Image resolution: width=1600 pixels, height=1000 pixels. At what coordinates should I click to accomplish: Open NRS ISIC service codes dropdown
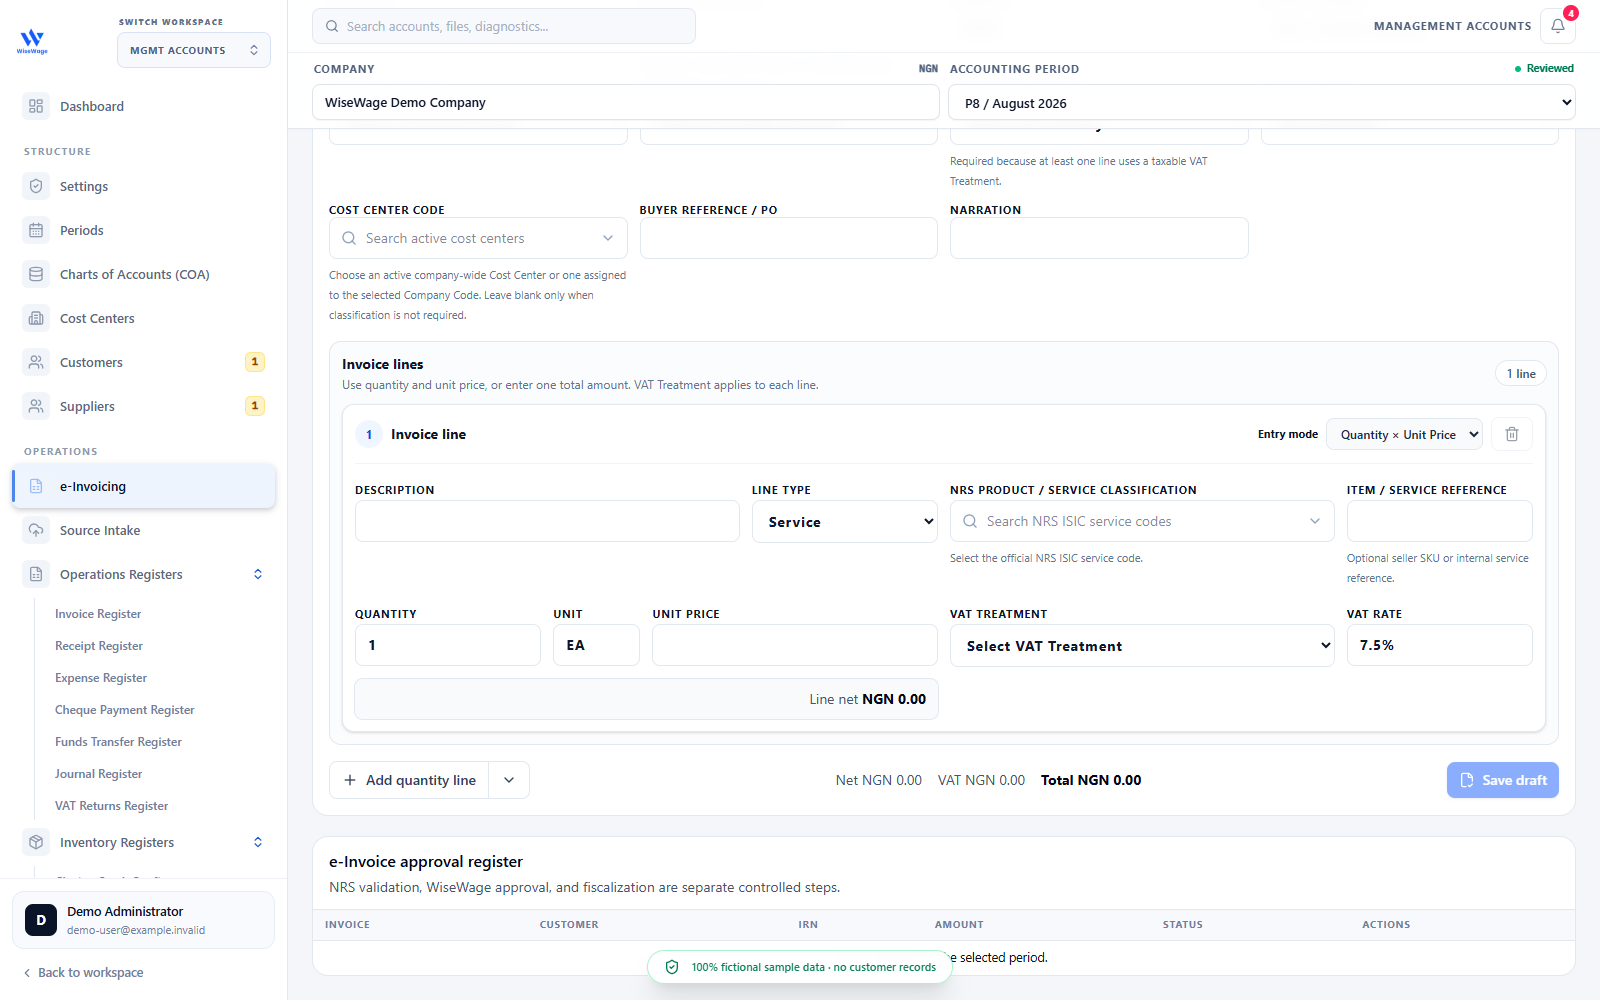click(1142, 521)
